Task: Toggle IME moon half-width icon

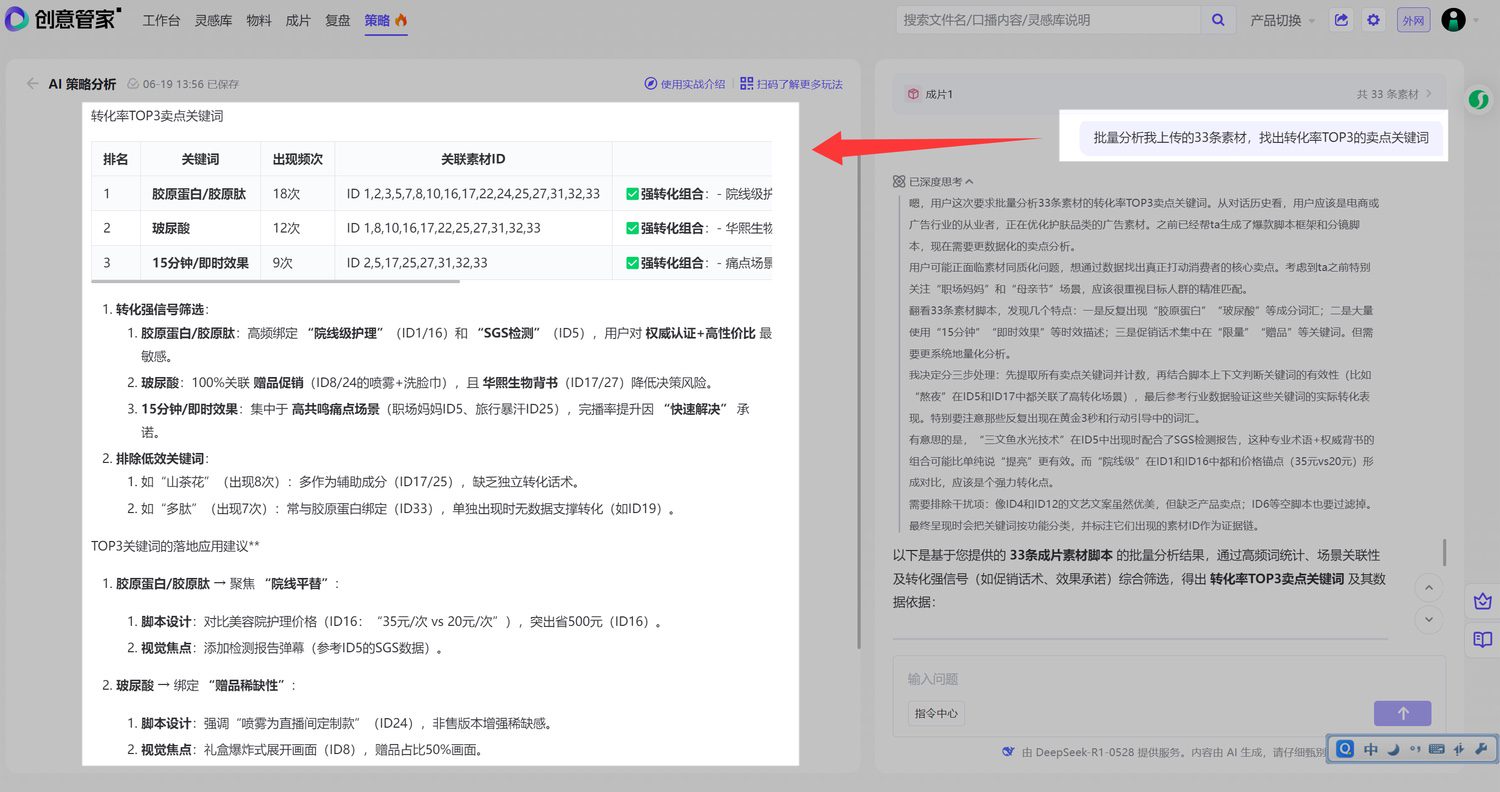Action: coord(1394,749)
